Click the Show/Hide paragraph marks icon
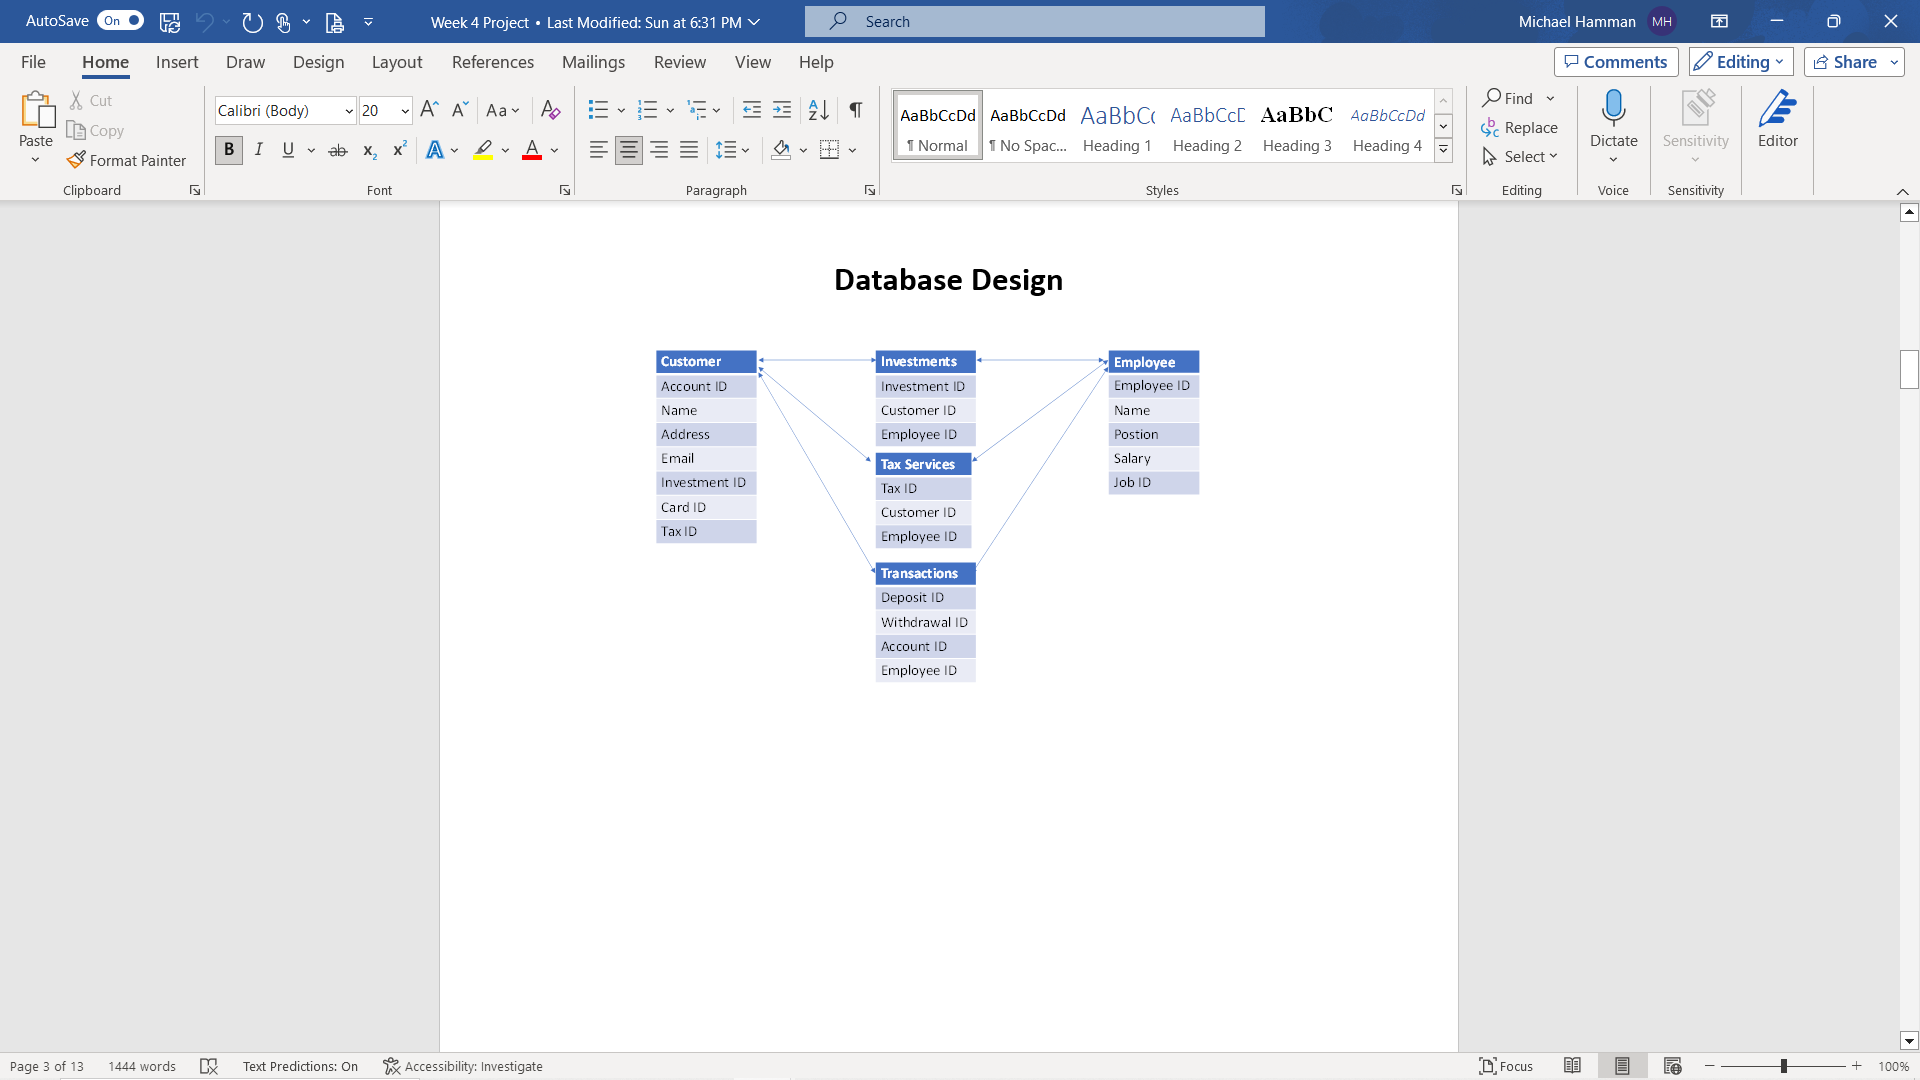The width and height of the screenshot is (1920, 1080). tap(856, 110)
